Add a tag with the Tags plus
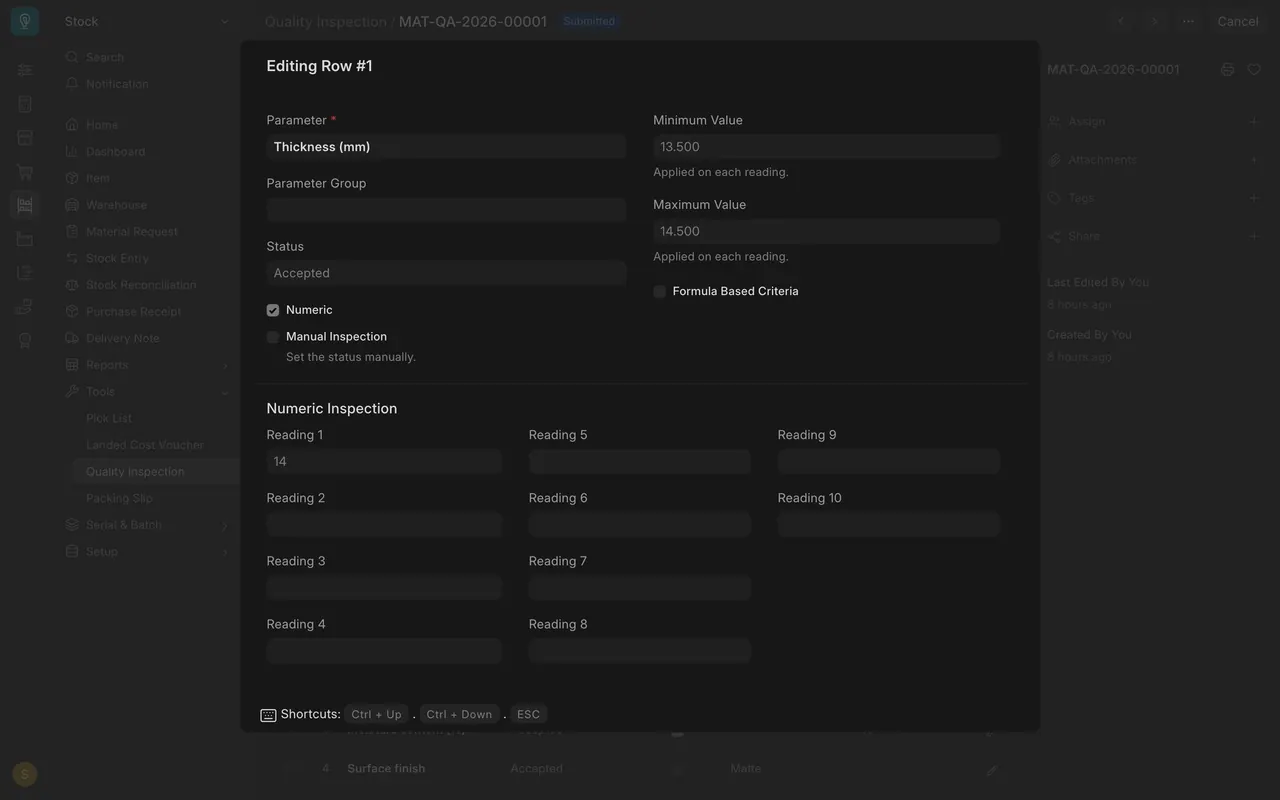The width and height of the screenshot is (1280, 800). pos(1253,198)
